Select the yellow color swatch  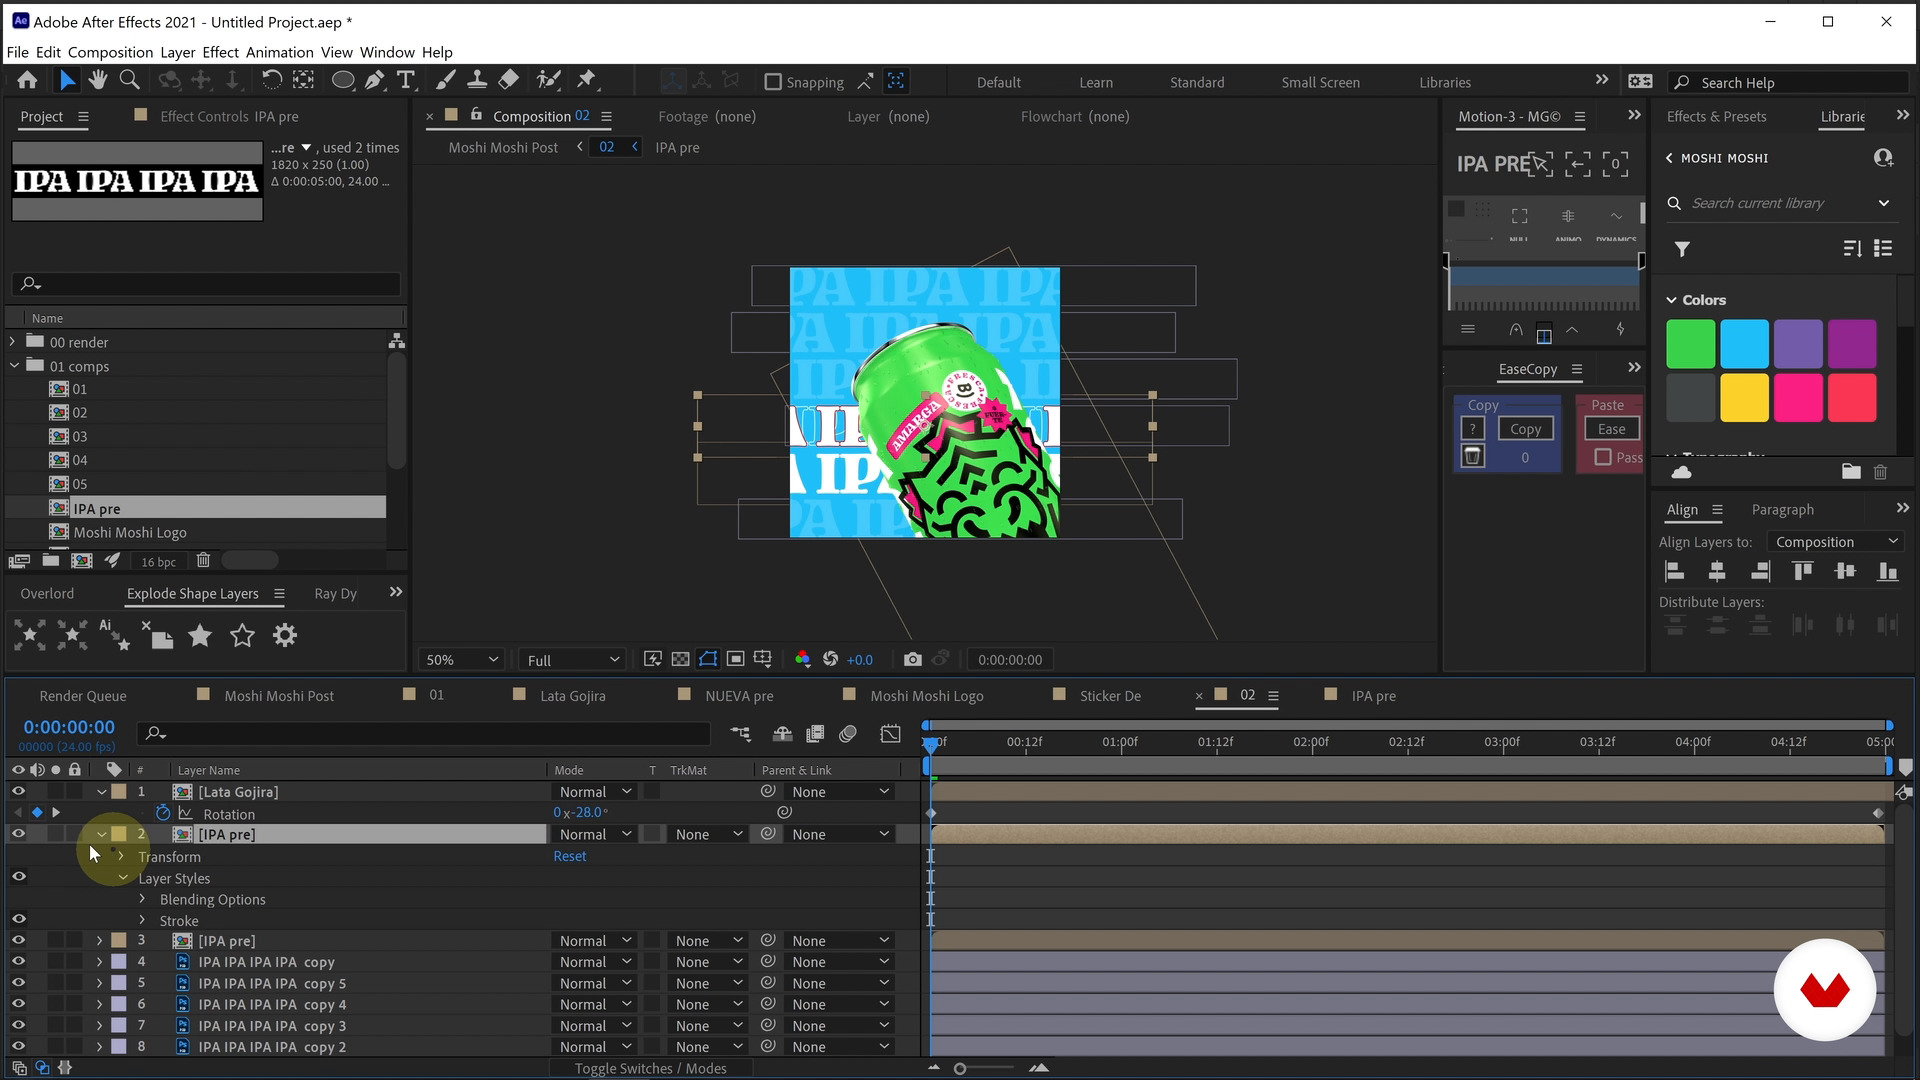[x=1744, y=398]
